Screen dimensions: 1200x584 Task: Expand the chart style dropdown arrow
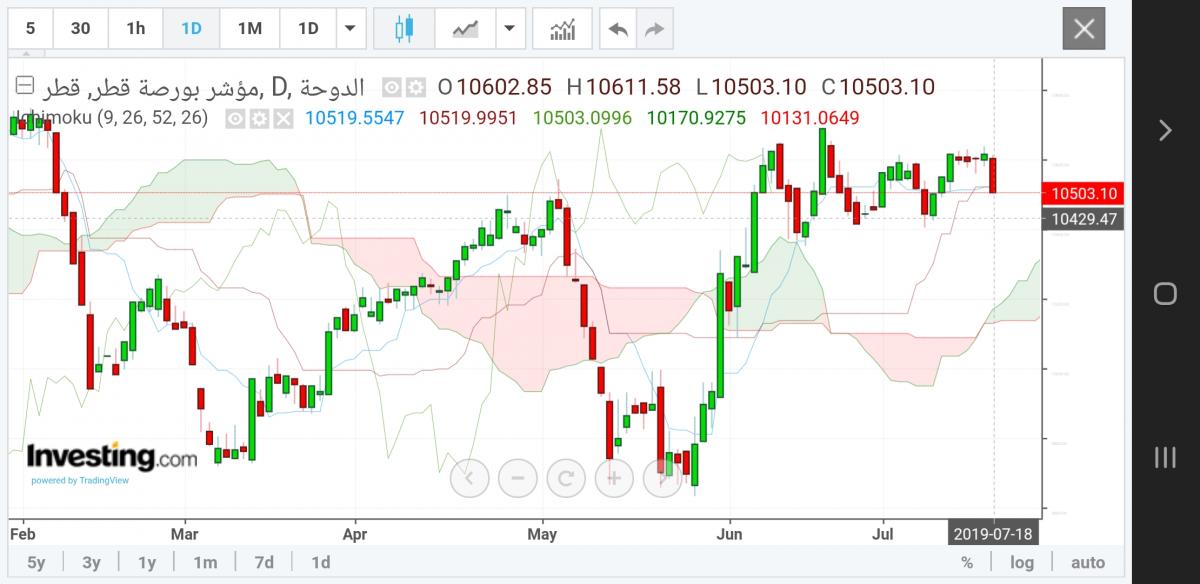[x=511, y=28]
